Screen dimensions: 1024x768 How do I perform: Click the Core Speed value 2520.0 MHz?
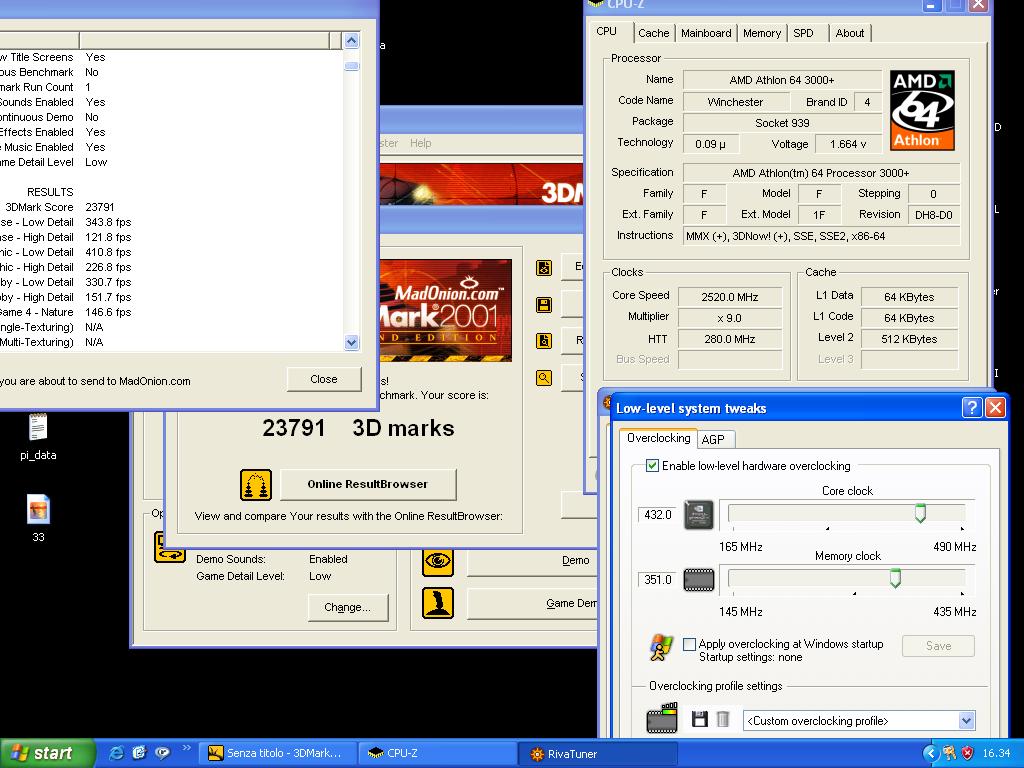pos(729,297)
